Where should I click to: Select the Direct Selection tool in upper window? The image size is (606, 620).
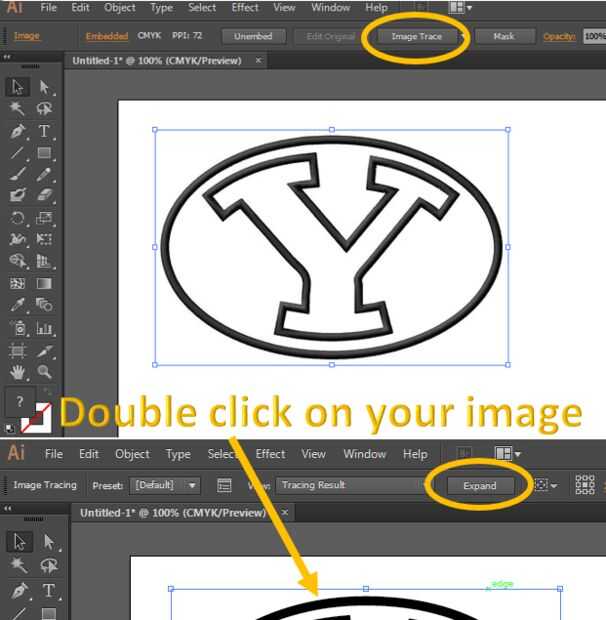[44, 87]
